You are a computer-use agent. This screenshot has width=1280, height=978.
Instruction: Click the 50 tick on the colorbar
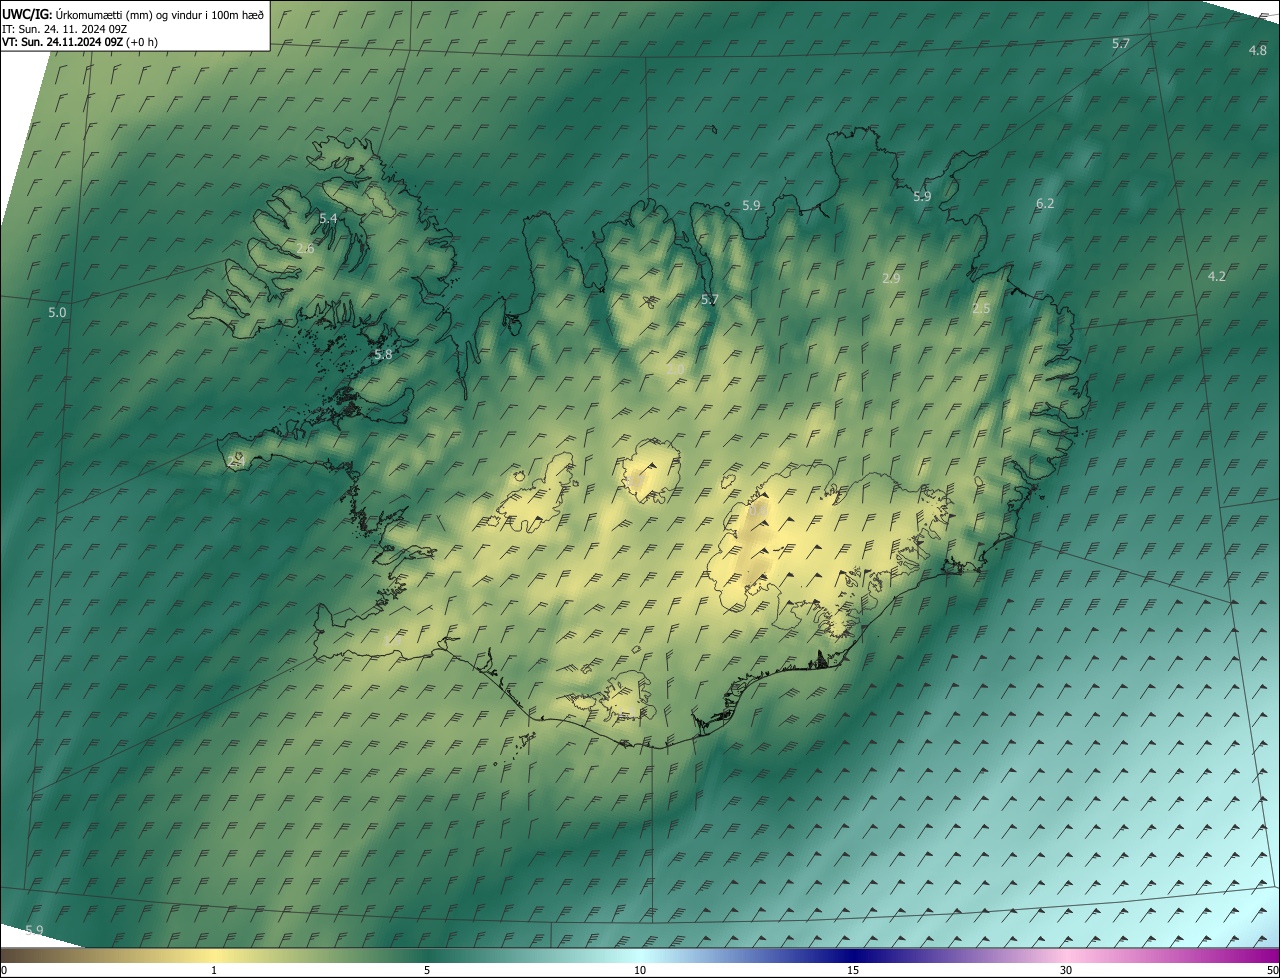click(1272, 970)
